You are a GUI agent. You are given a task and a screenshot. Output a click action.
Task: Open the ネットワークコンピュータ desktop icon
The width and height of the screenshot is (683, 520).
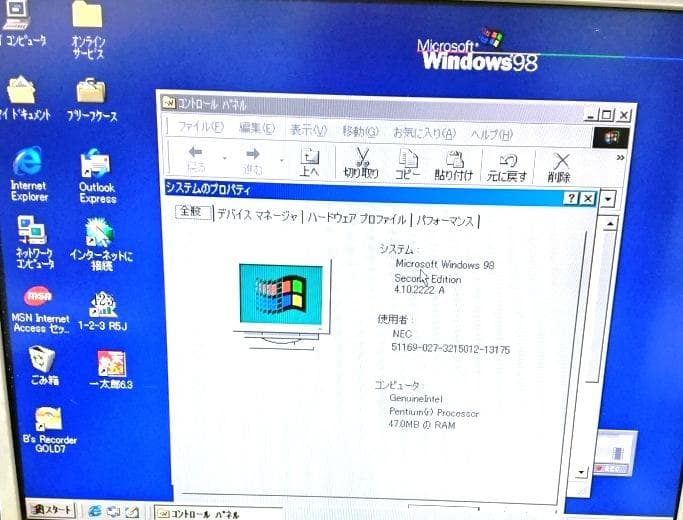[34, 242]
